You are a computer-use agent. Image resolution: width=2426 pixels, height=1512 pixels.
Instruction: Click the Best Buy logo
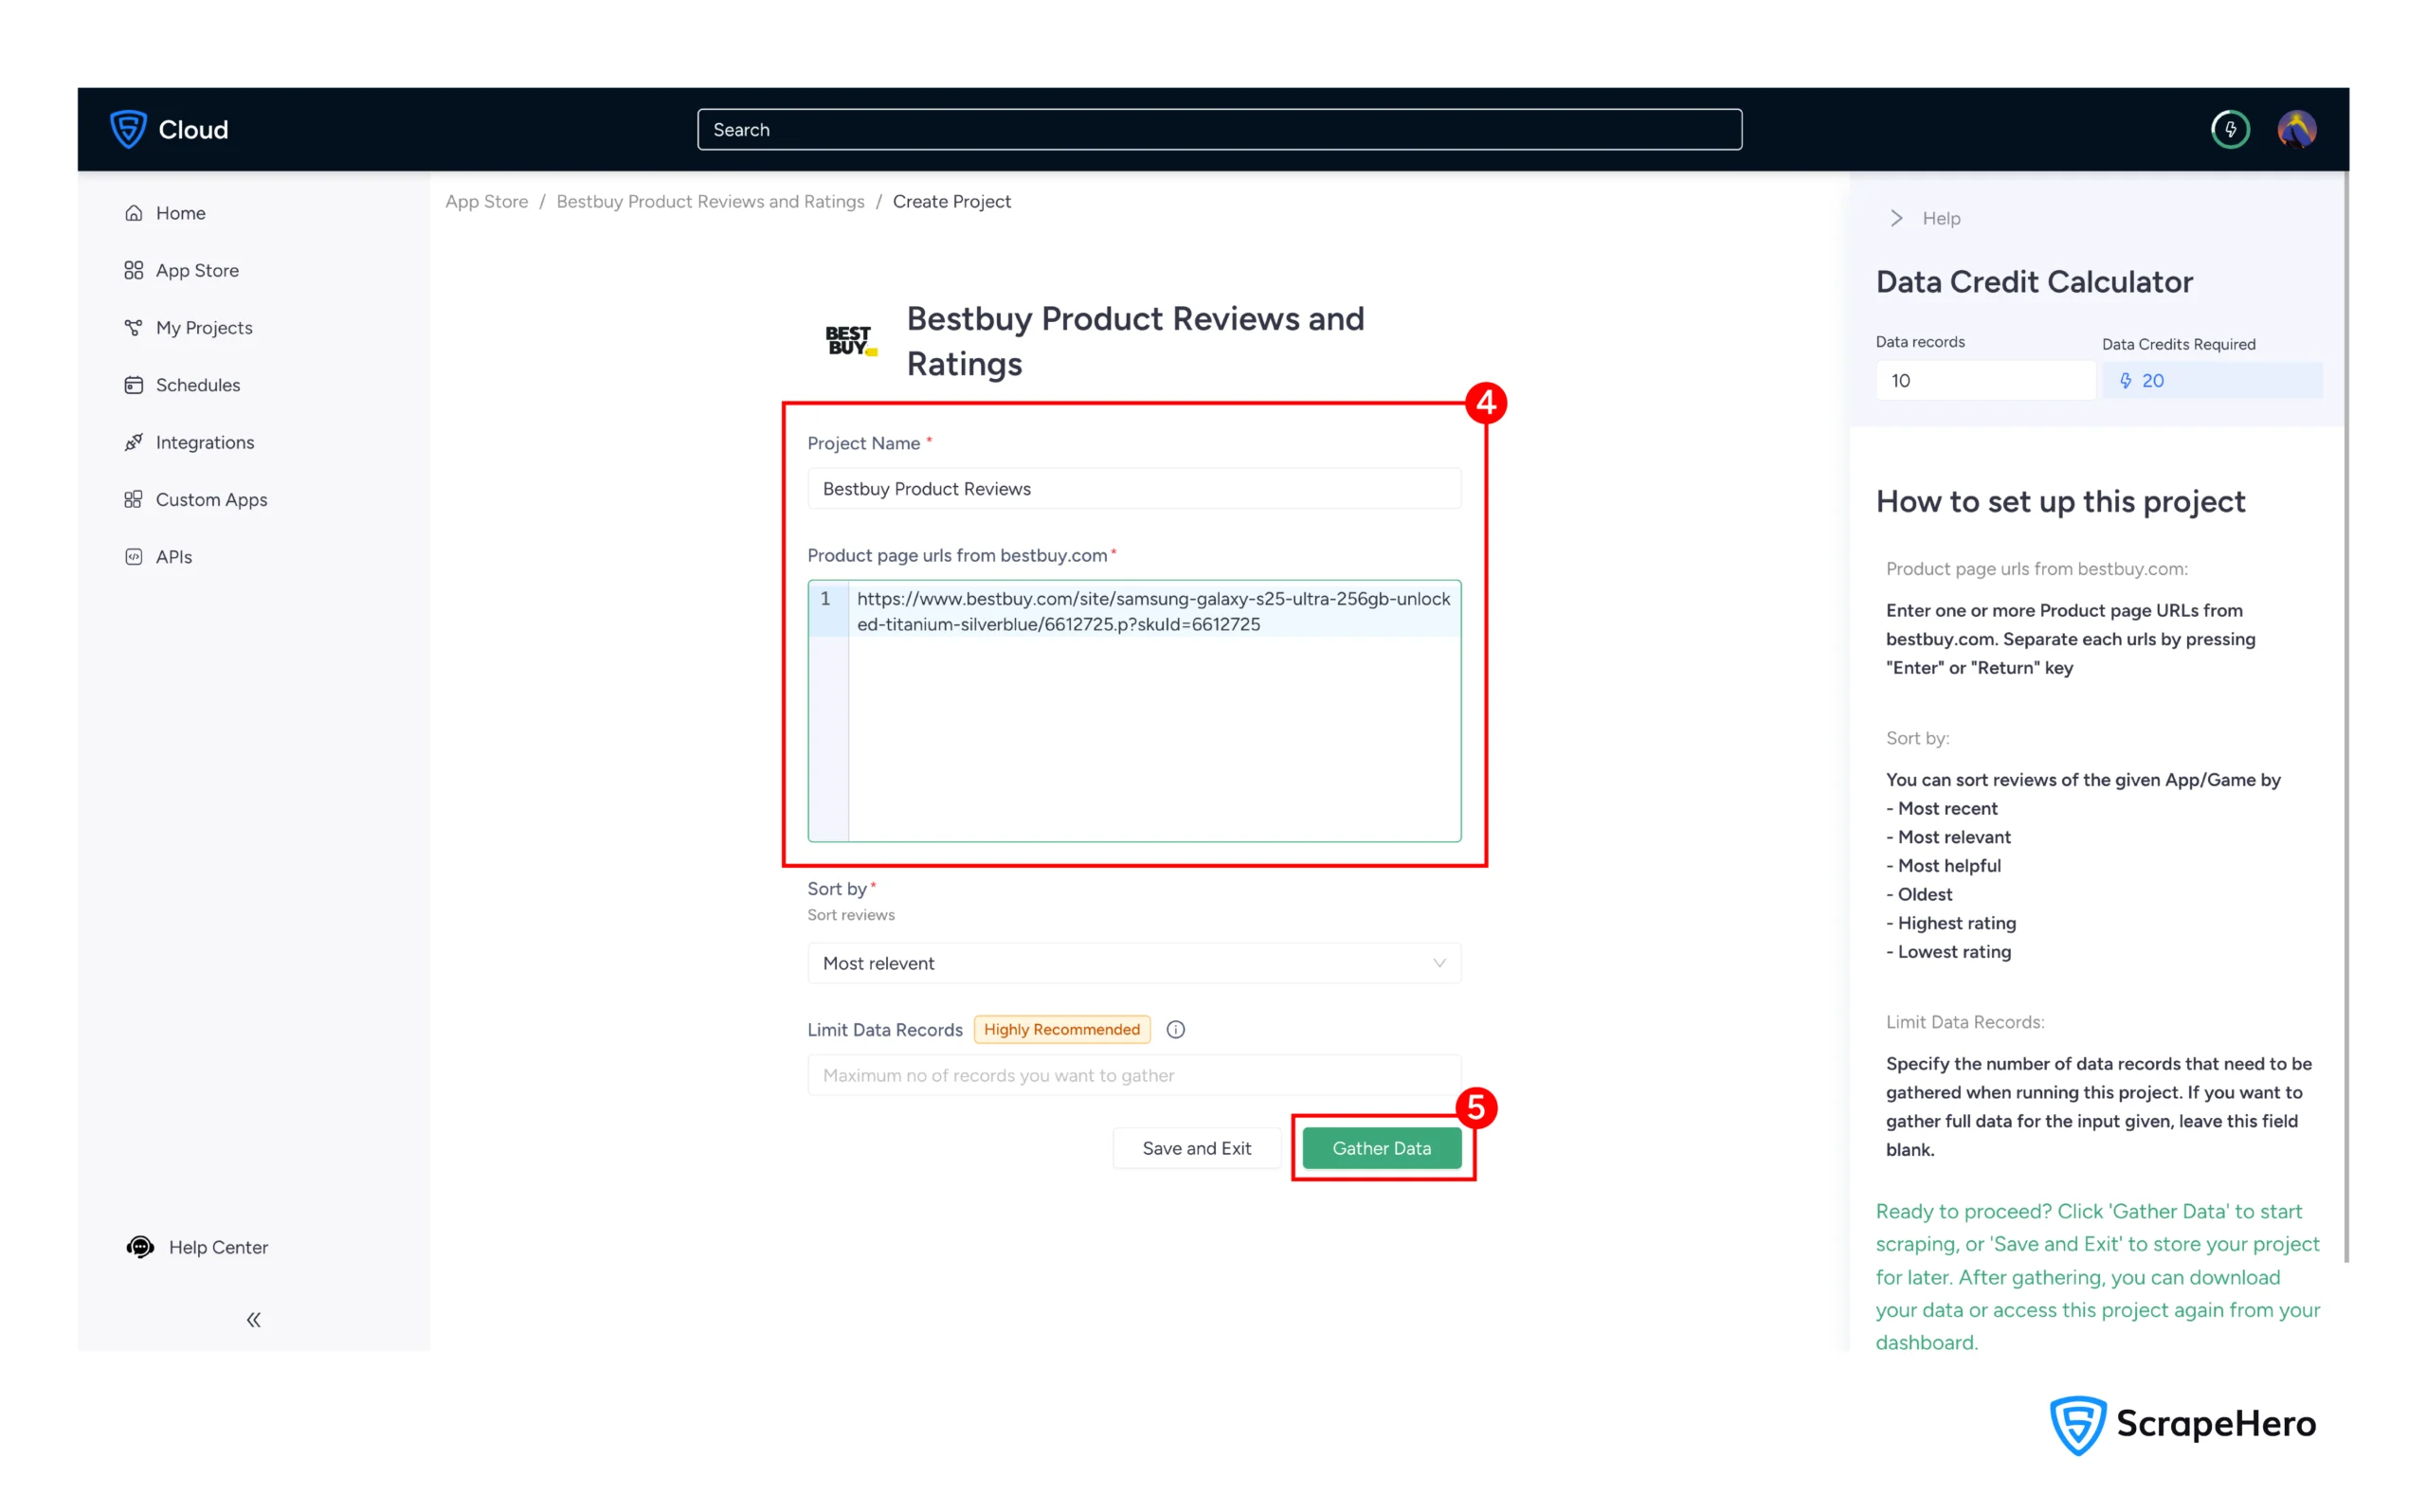point(850,340)
